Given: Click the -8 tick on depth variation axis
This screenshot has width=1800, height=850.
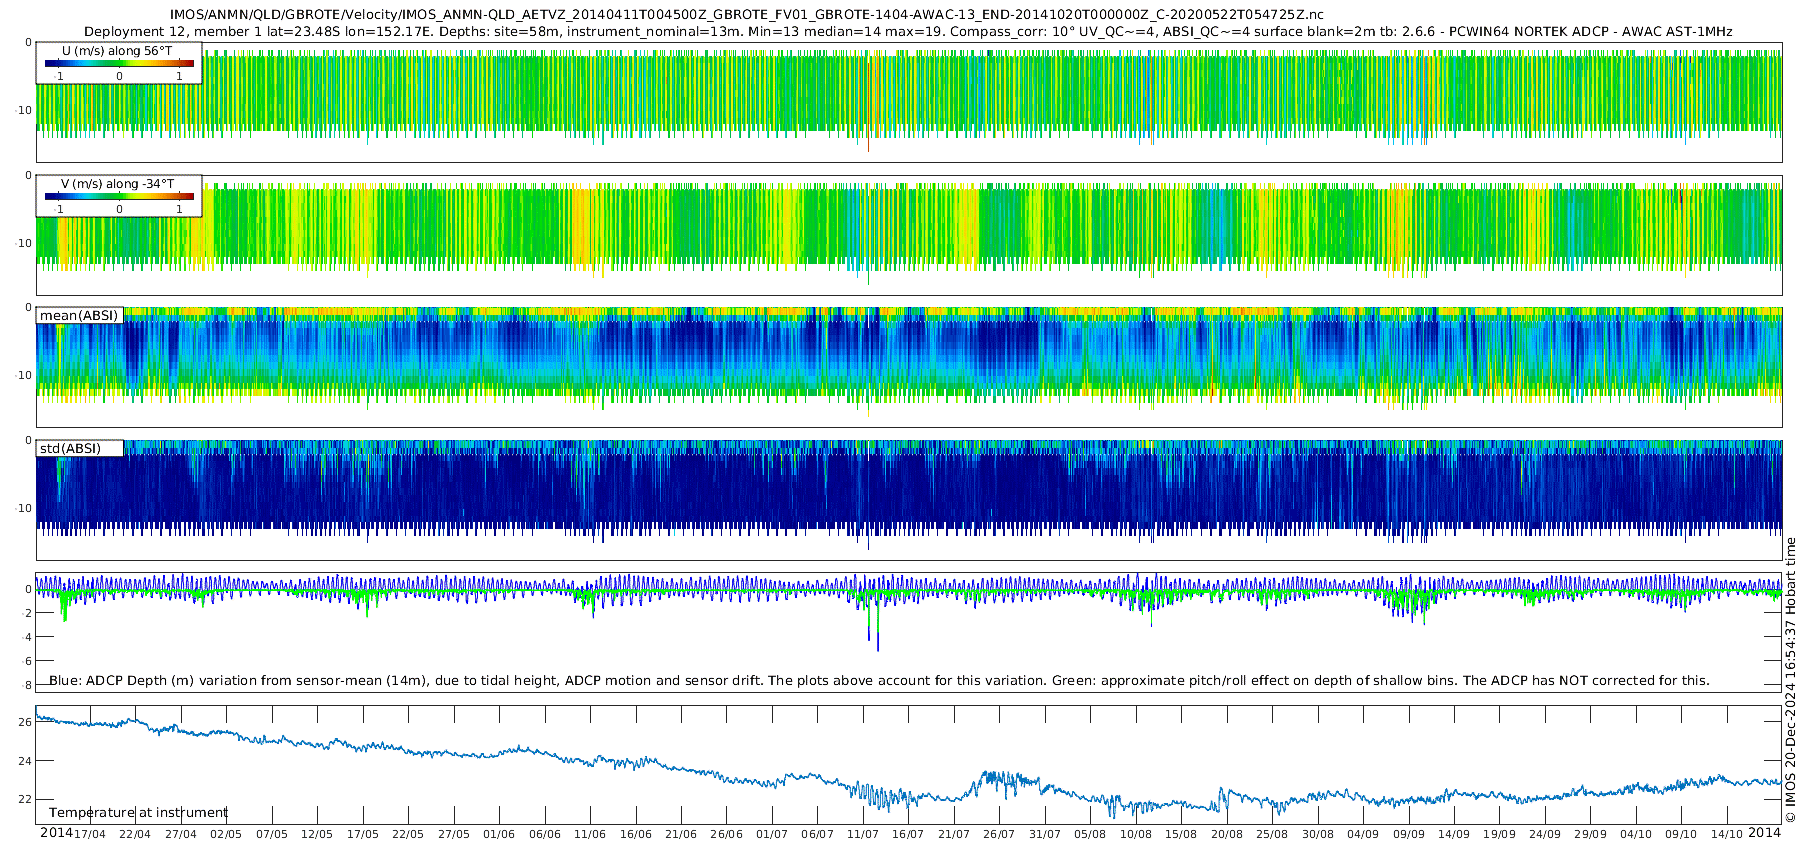Looking at the screenshot, I should tap(27, 685).
